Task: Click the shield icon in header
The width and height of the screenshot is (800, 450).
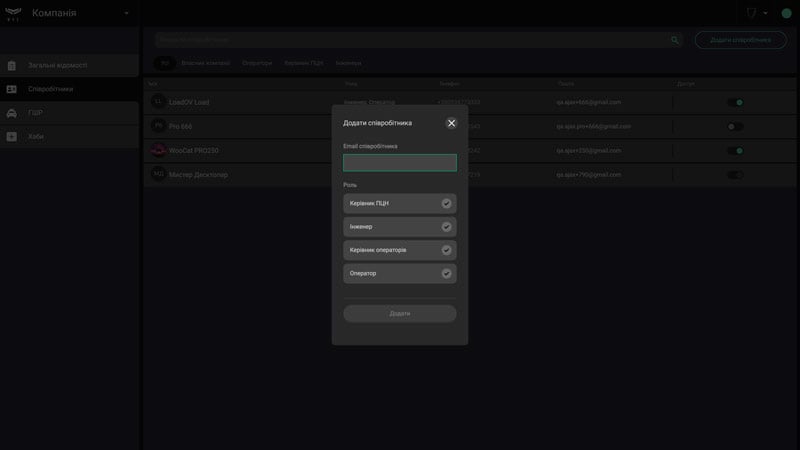Action: tap(751, 13)
